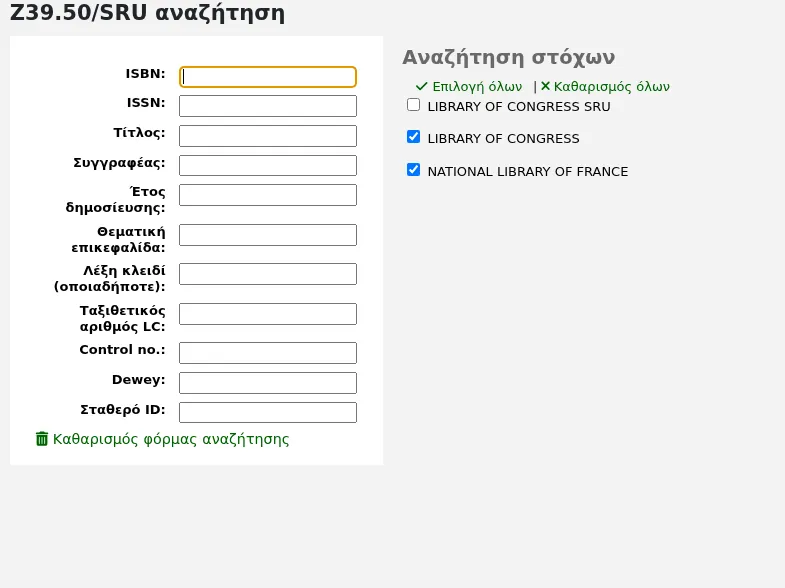This screenshot has width=785, height=588.
Task: Uncheck the LIBRARY OF CONGRESS target checkbox
Action: pyautogui.click(x=414, y=137)
